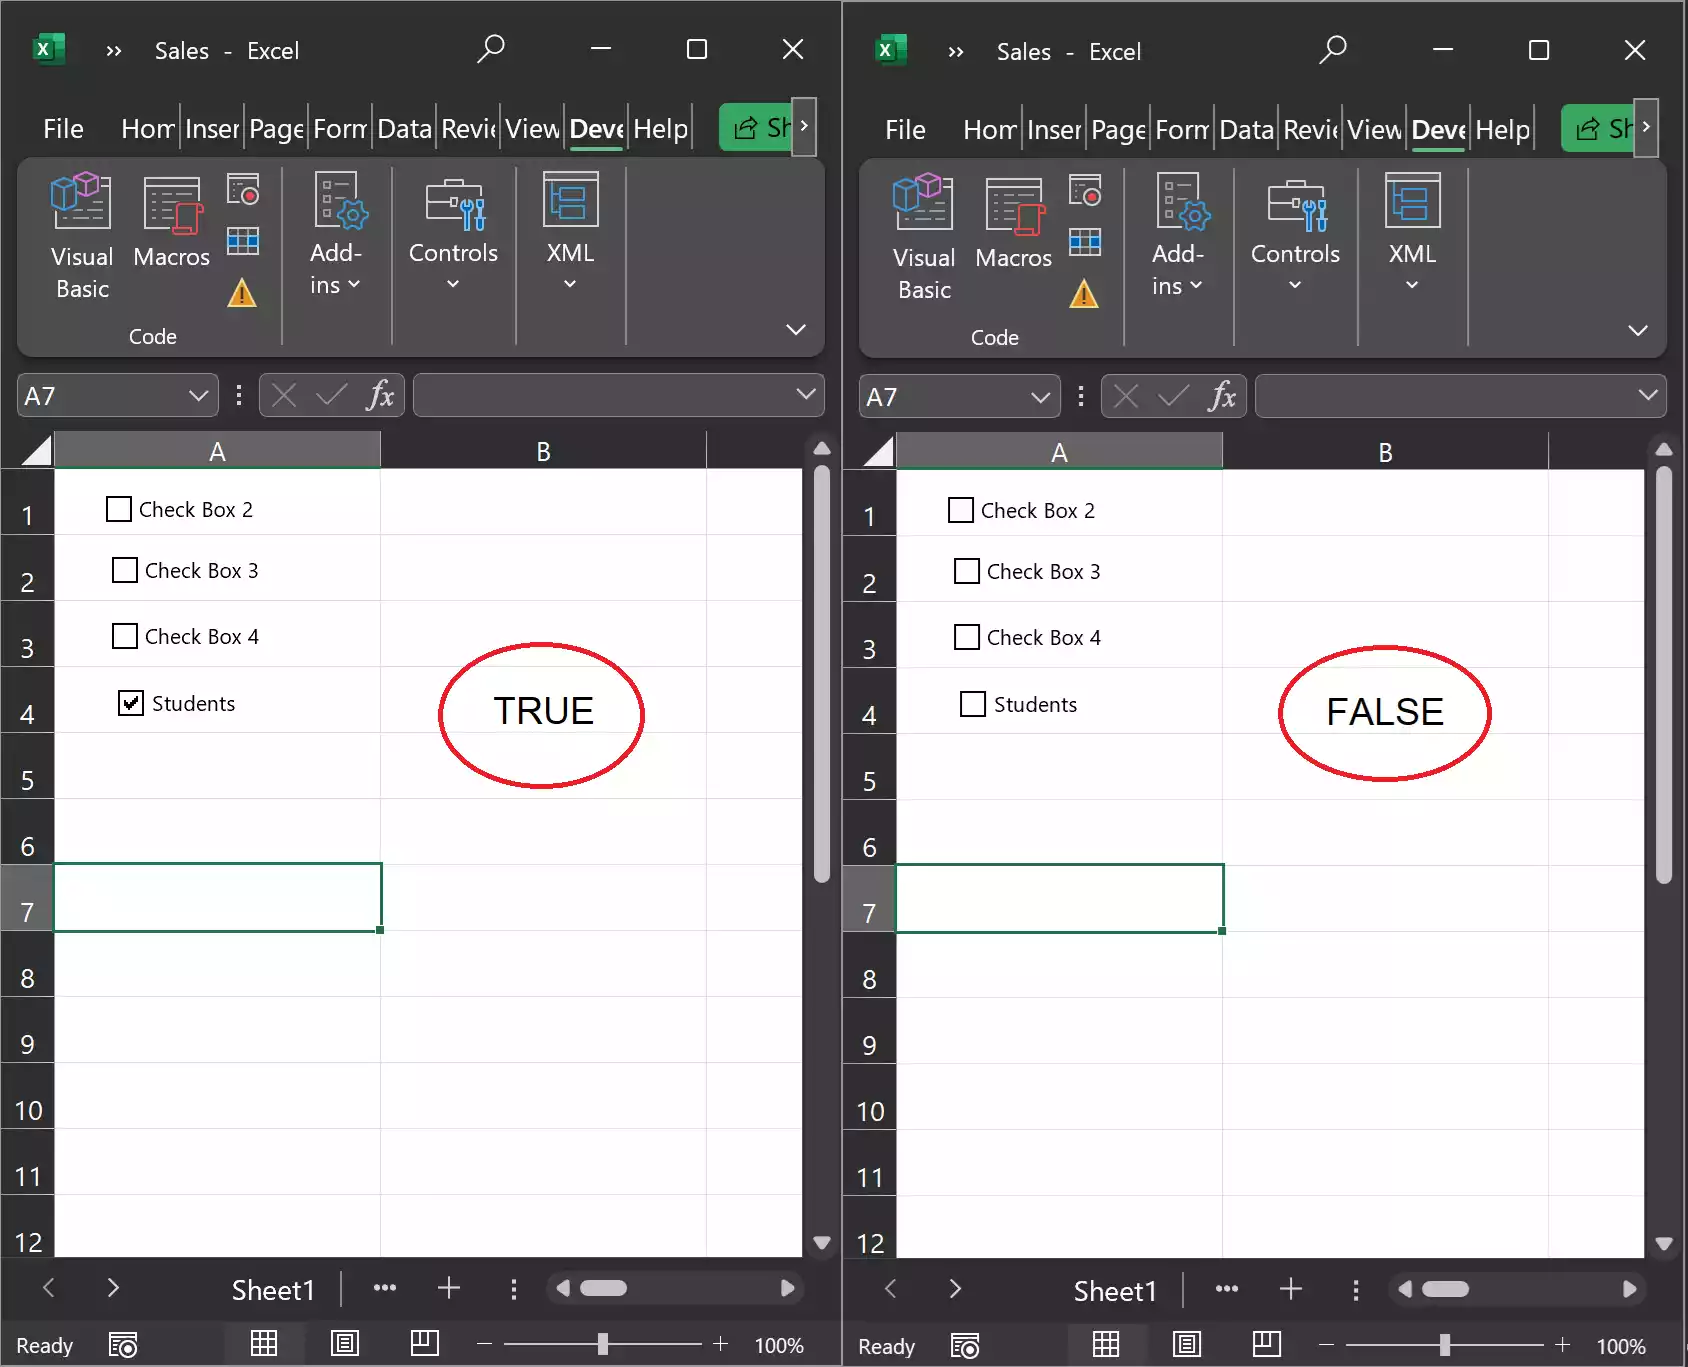Viewport: 1688px width, 1367px height.
Task: Select cell A7 in the worksheet
Action: coord(218,897)
